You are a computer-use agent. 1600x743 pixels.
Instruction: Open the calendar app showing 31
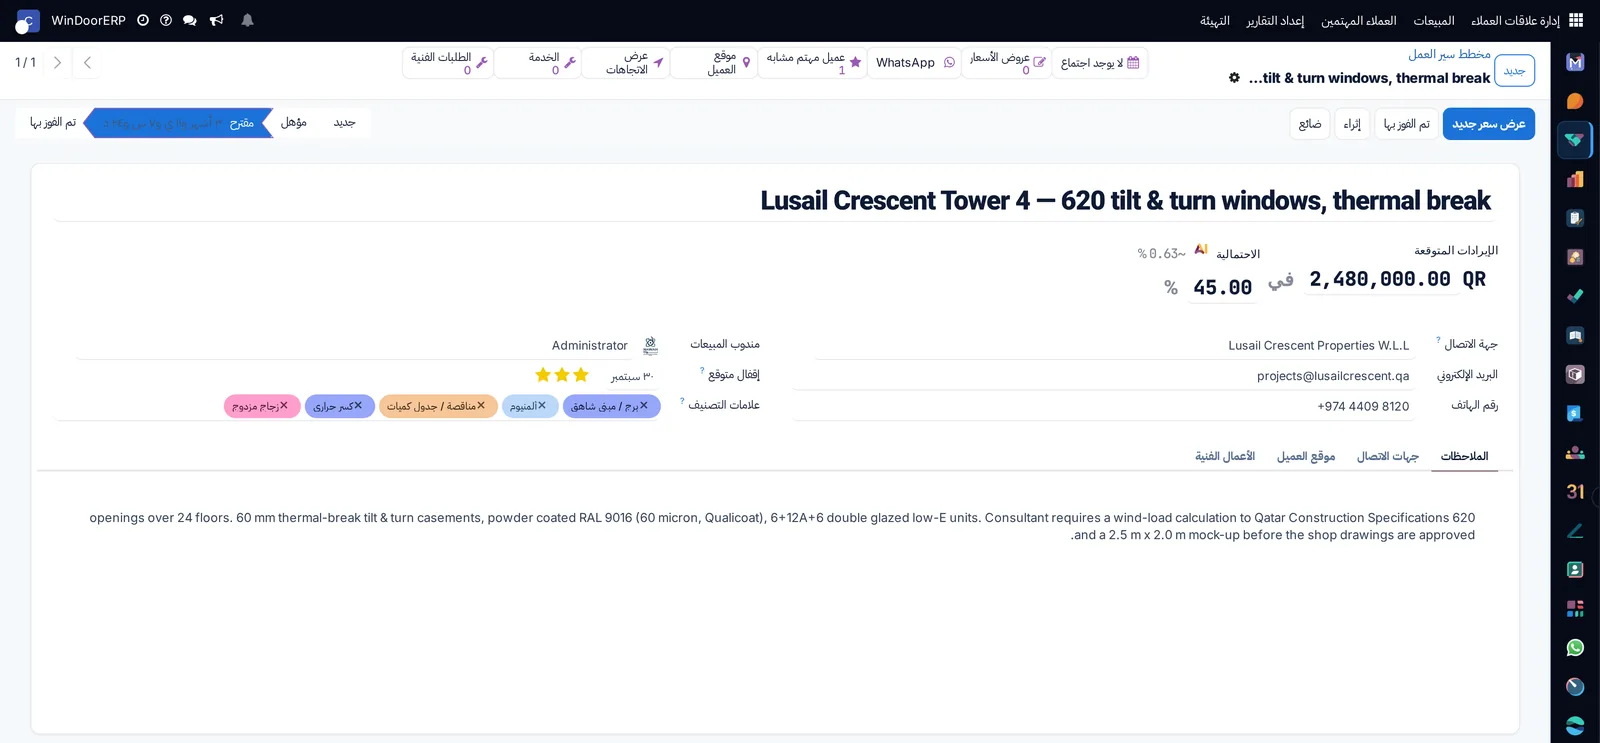pyautogui.click(x=1575, y=491)
